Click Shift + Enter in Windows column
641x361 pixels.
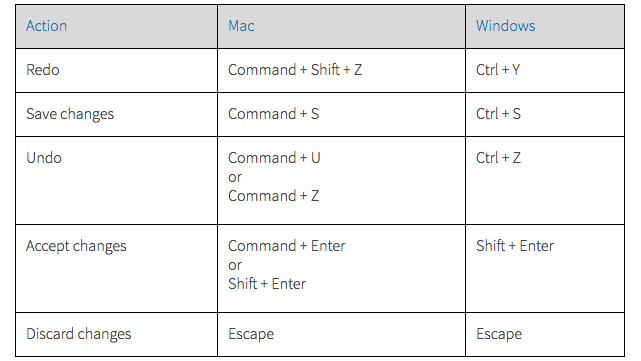point(515,246)
